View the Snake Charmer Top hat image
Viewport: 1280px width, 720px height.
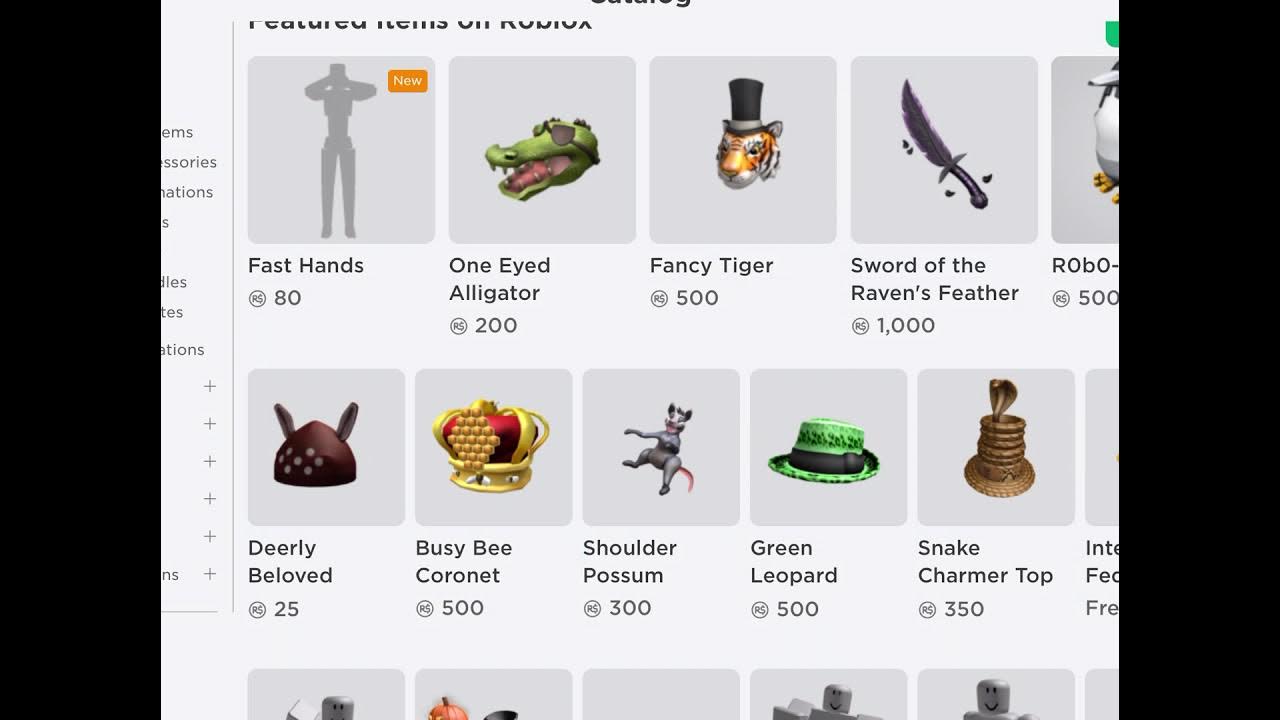click(x=996, y=447)
